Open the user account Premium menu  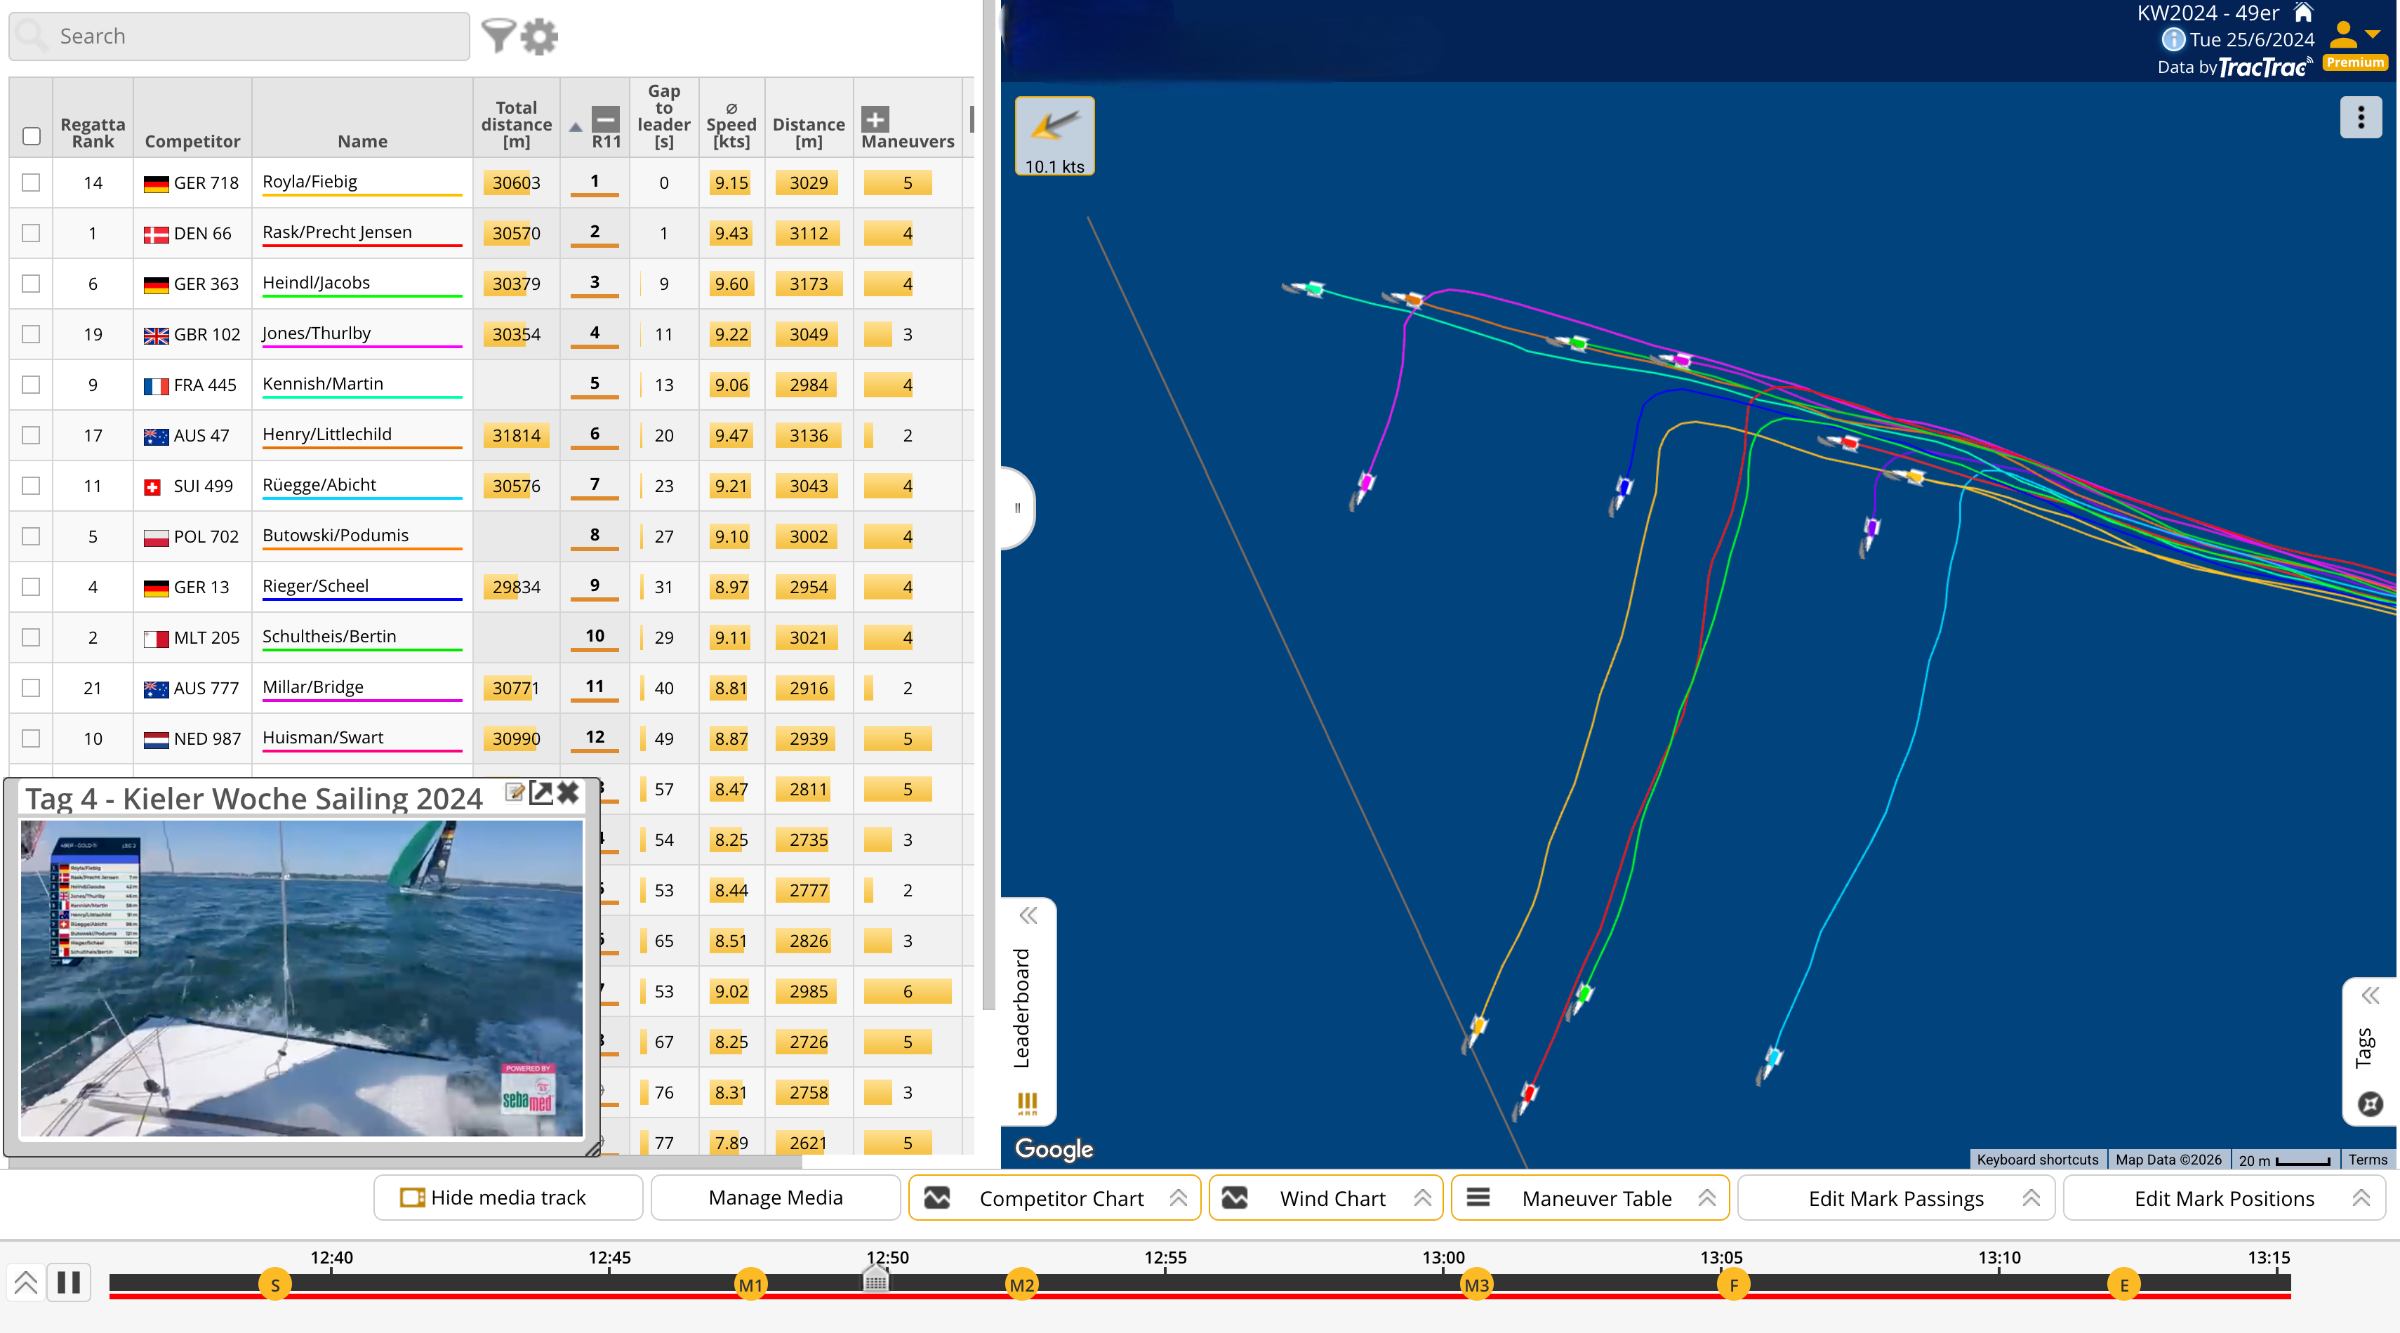(x=2356, y=45)
